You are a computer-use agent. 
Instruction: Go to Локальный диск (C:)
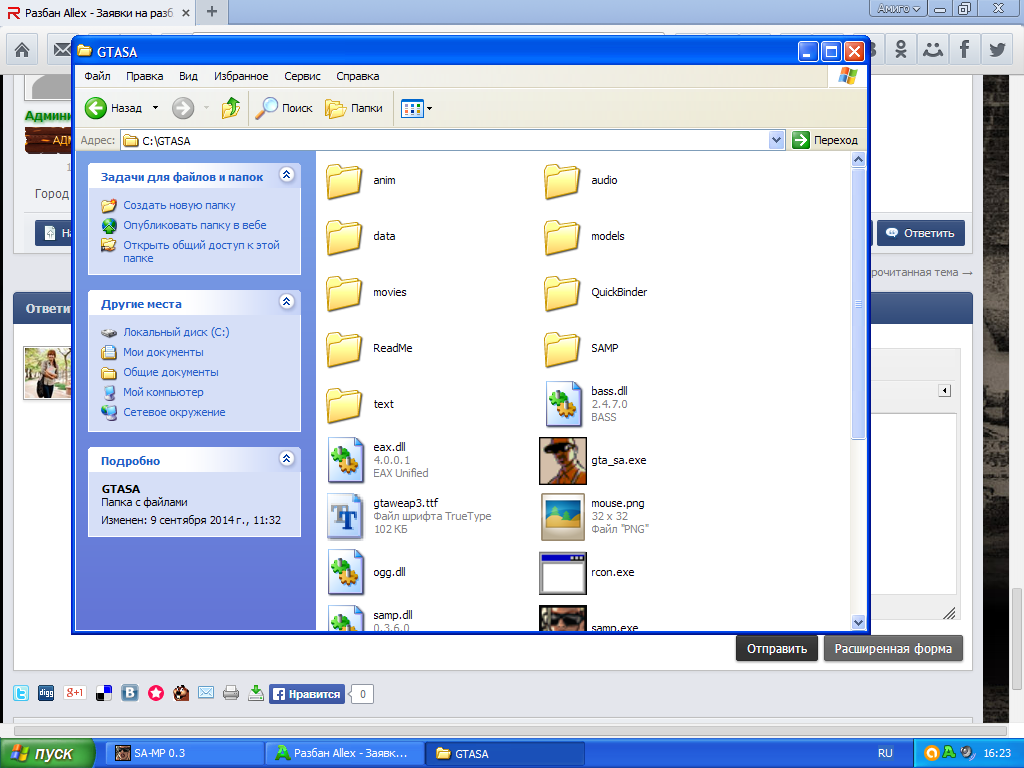click(x=176, y=332)
